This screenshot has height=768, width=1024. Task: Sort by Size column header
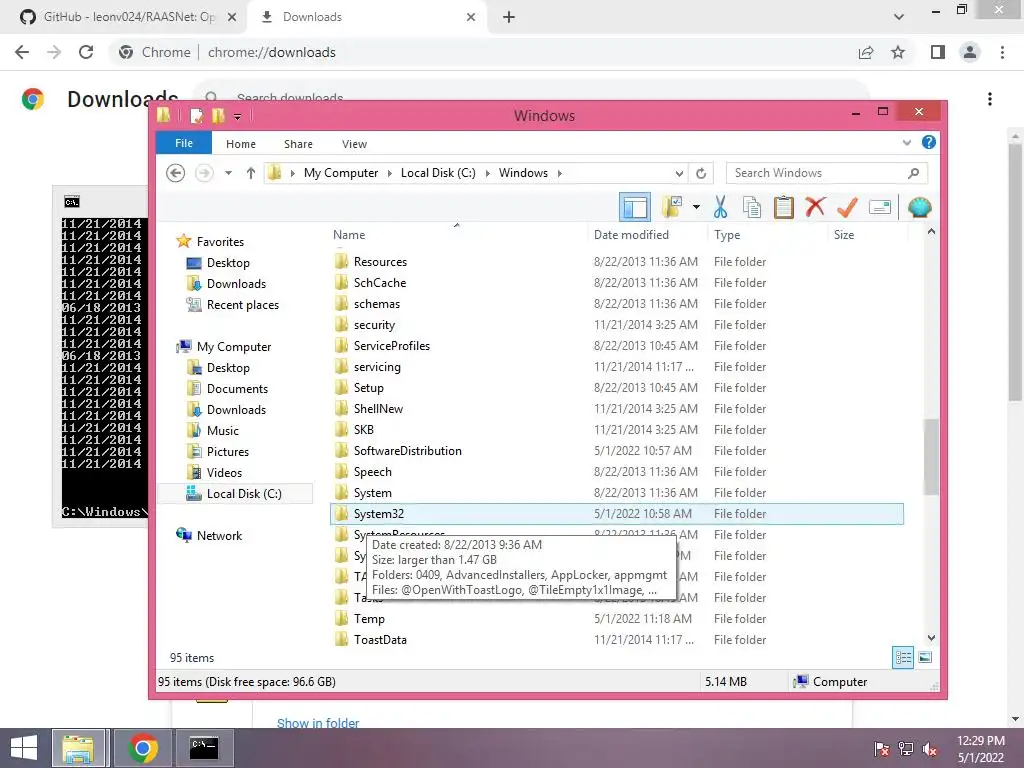click(844, 234)
